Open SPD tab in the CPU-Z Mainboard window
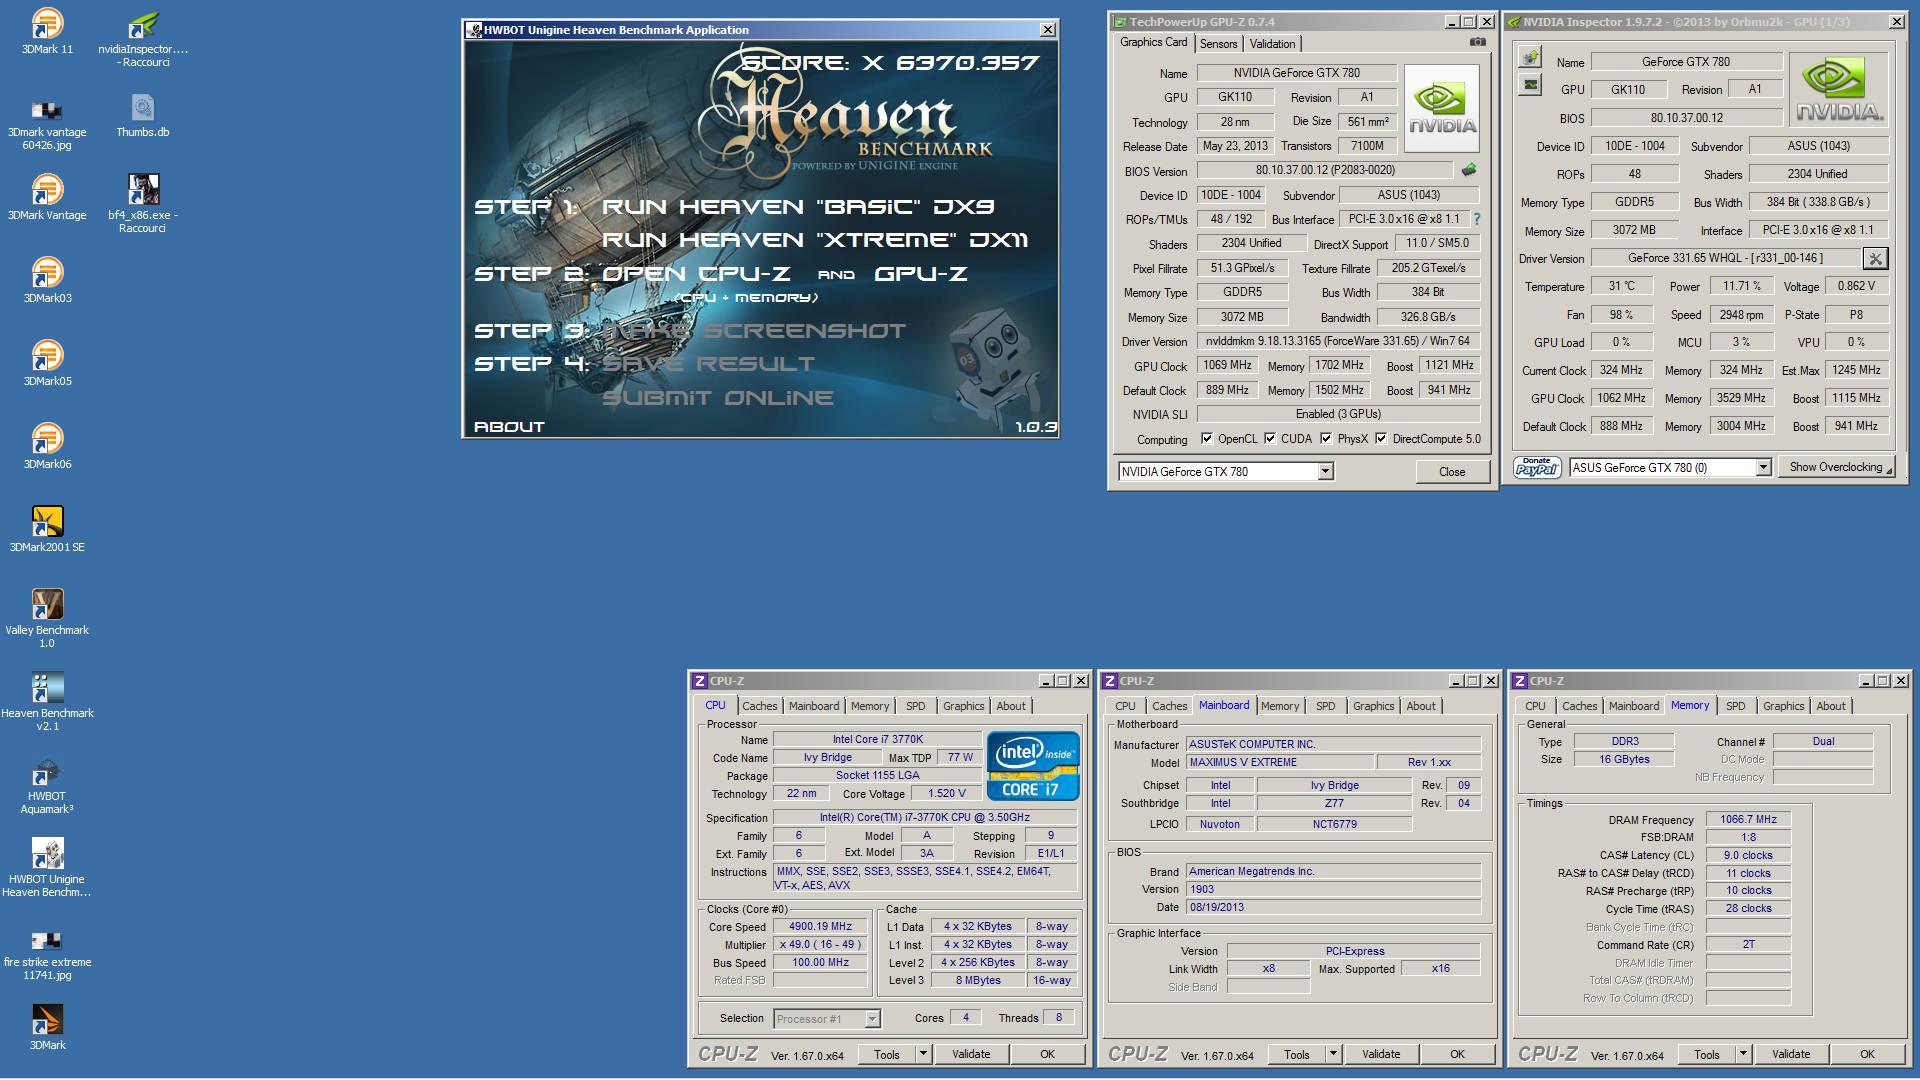The image size is (1920, 1080). pyautogui.click(x=1325, y=706)
